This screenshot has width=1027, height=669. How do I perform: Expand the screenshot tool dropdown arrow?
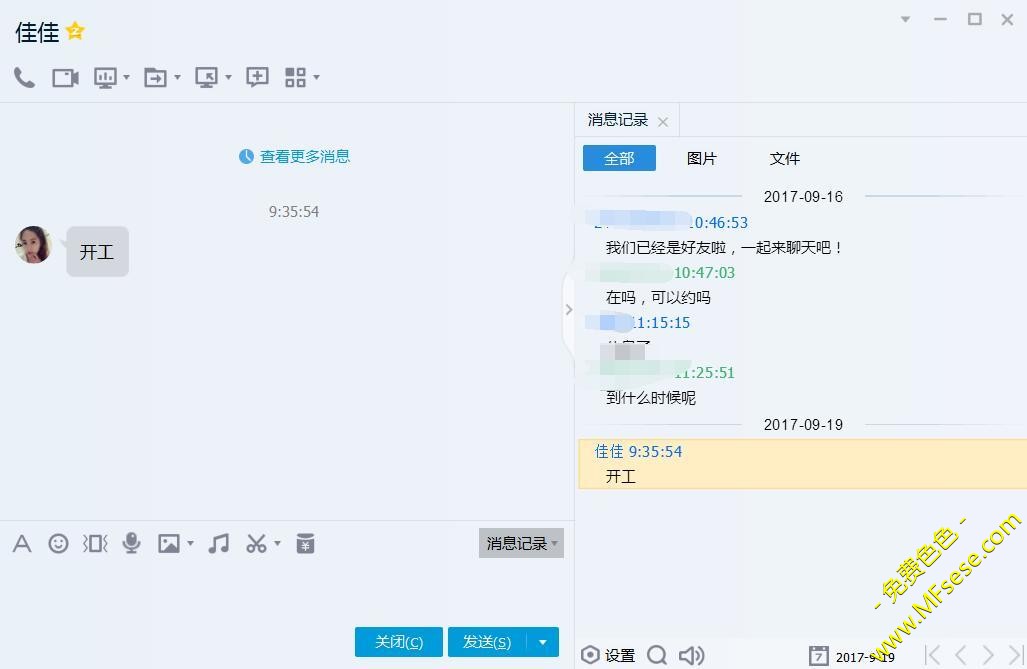tap(278, 543)
